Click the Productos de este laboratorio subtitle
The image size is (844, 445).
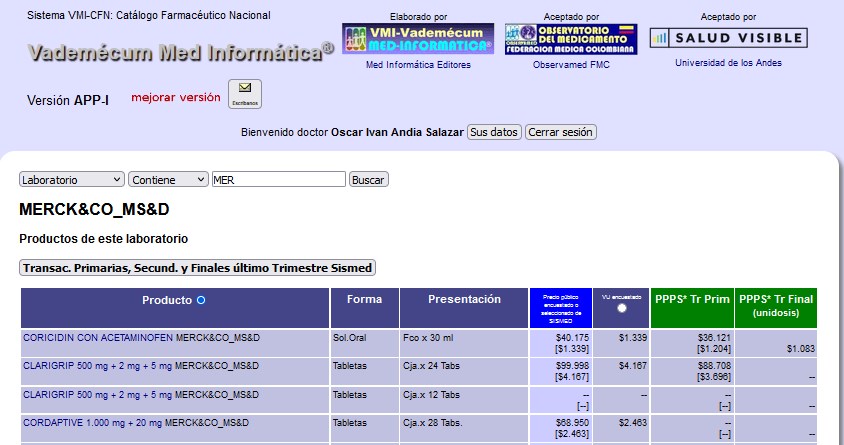(103, 238)
